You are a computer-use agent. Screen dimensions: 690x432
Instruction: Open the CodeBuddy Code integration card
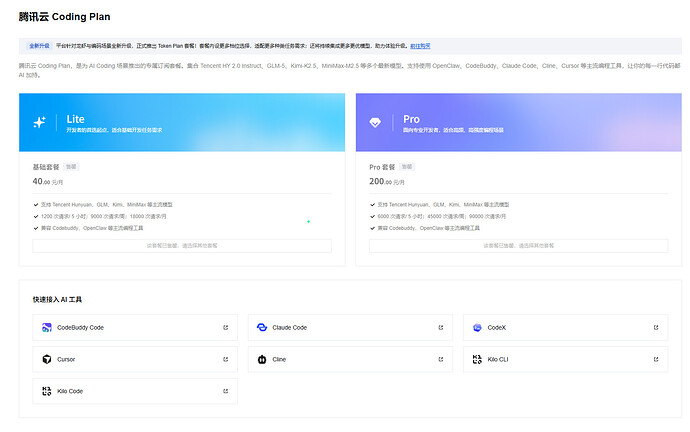pyautogui.click(x=135, y=327)
